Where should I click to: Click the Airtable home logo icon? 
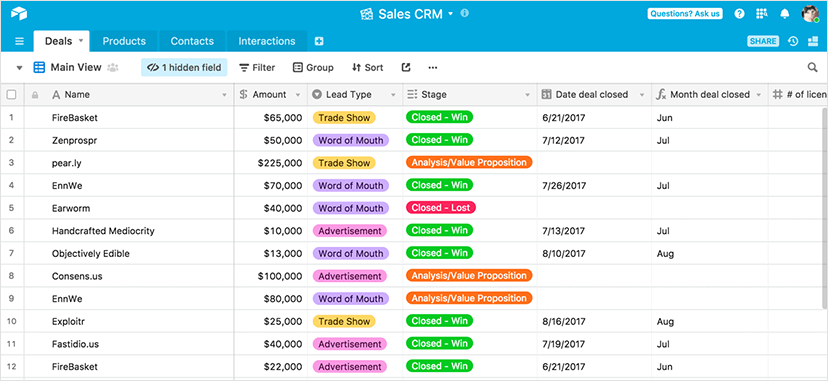click(x=18, y=14)
